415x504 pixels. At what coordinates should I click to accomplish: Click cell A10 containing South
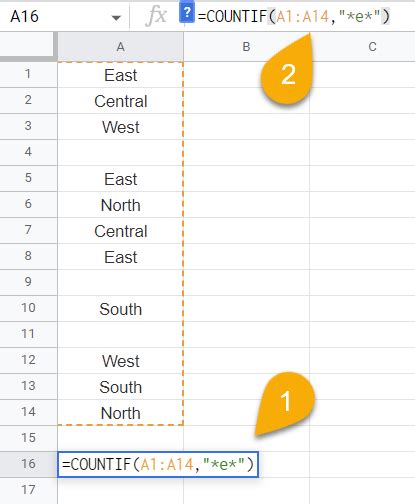point(120,309)
